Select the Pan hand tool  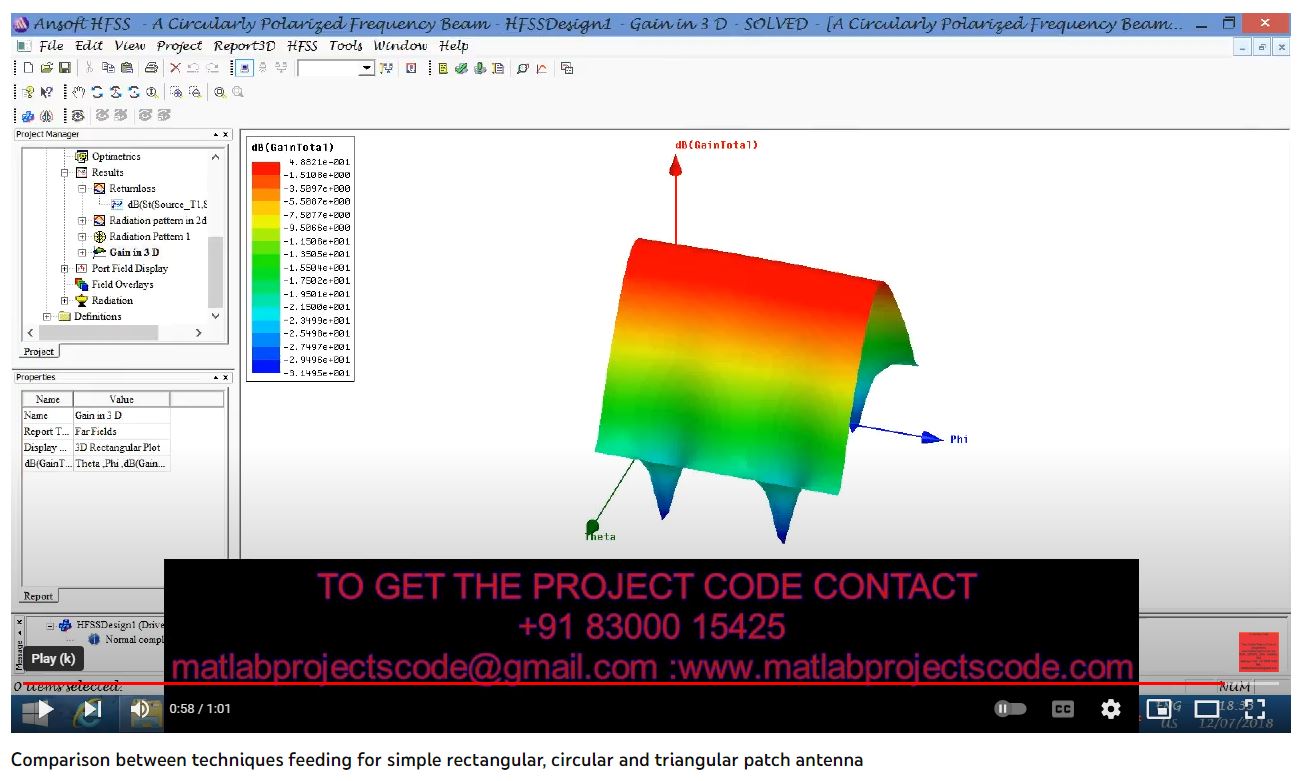pyautogui.click(x=79, y=92)
